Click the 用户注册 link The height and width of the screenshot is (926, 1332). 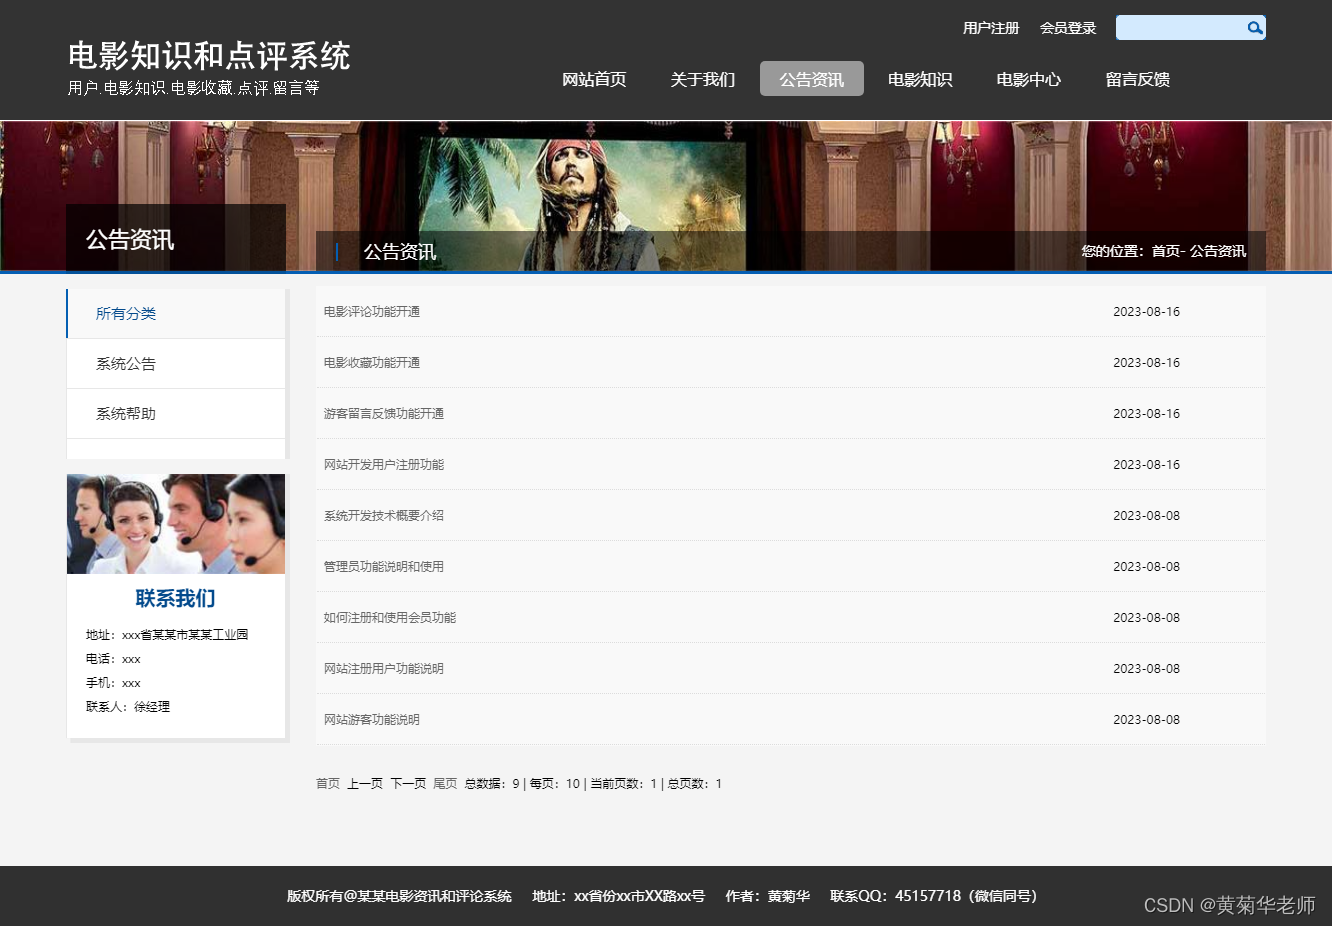point(990,28)
